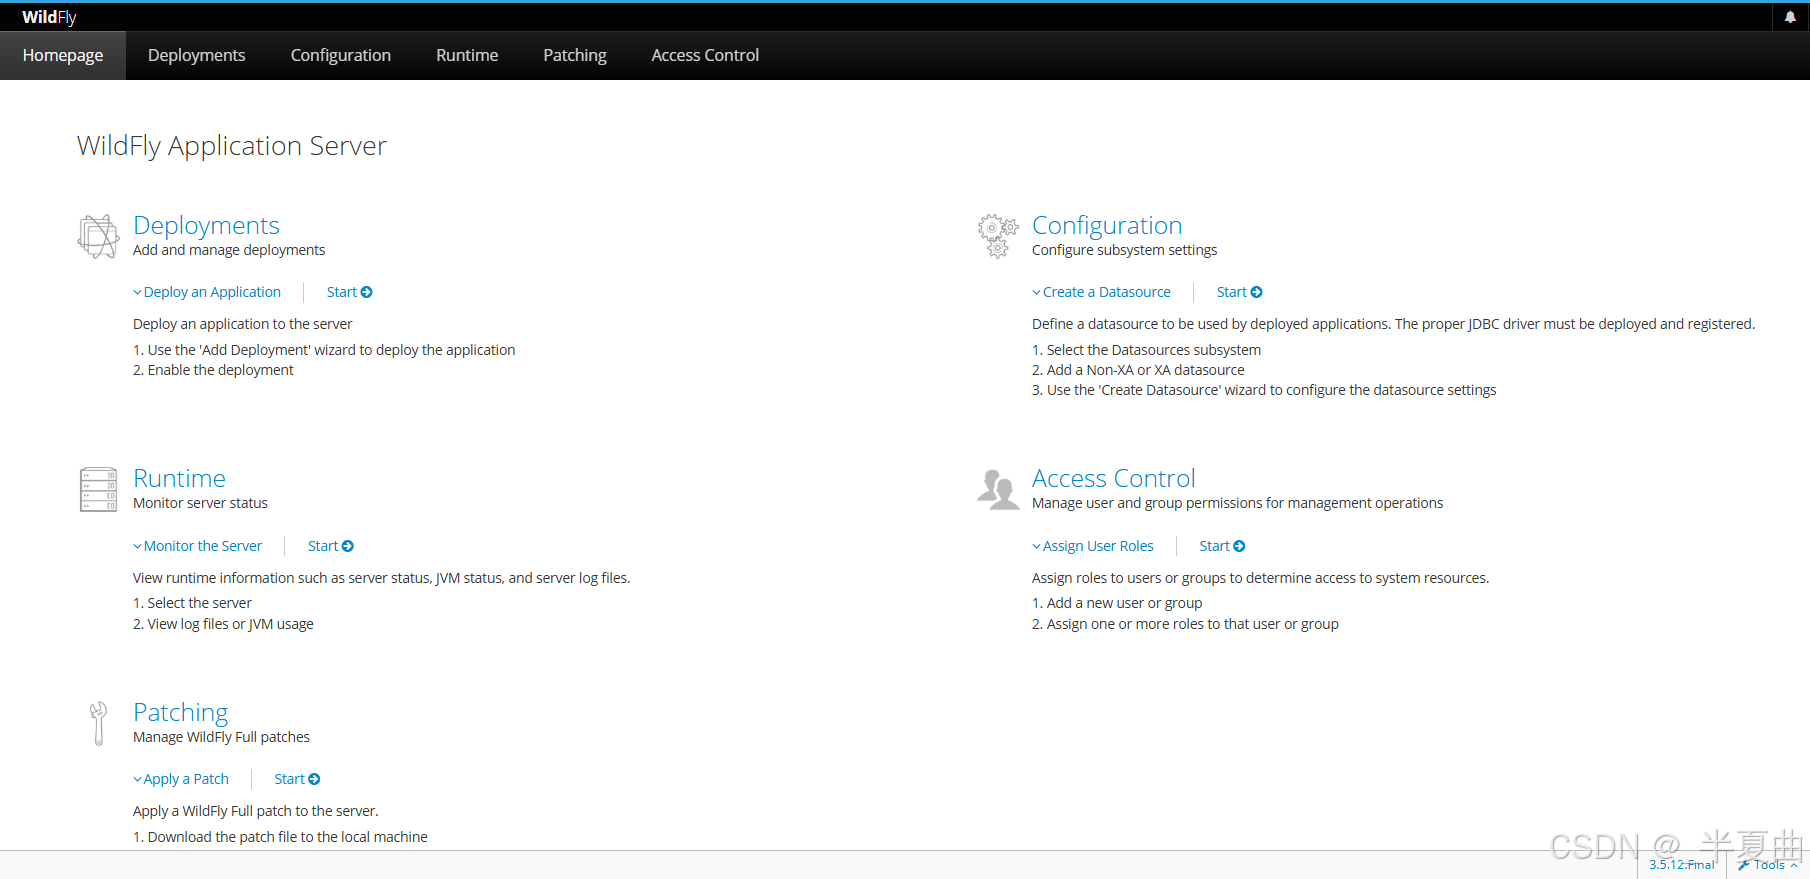Collapse the Deploy an Application section
The height and width of the screenshot is (879, 1810).
click(x=207, y=292)
